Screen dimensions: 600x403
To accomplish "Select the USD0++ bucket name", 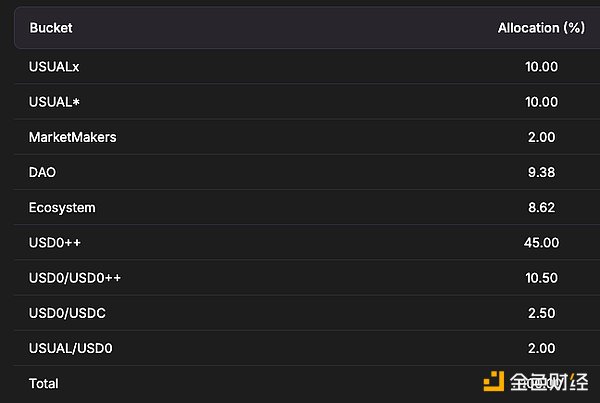I will (55, 242).
